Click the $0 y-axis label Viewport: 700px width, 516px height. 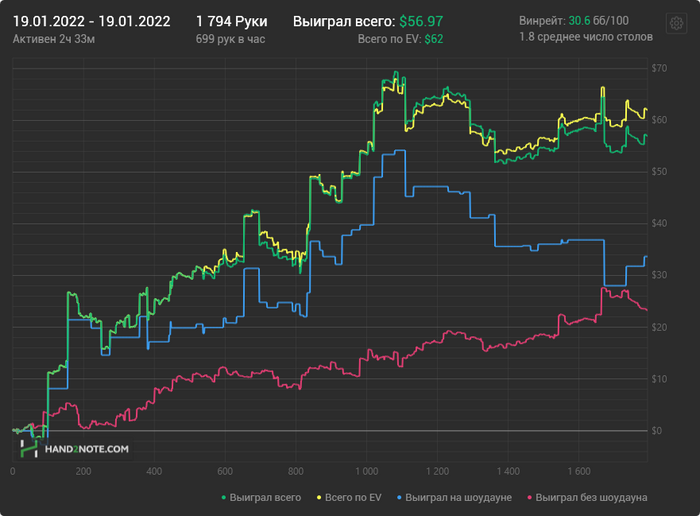657,431
